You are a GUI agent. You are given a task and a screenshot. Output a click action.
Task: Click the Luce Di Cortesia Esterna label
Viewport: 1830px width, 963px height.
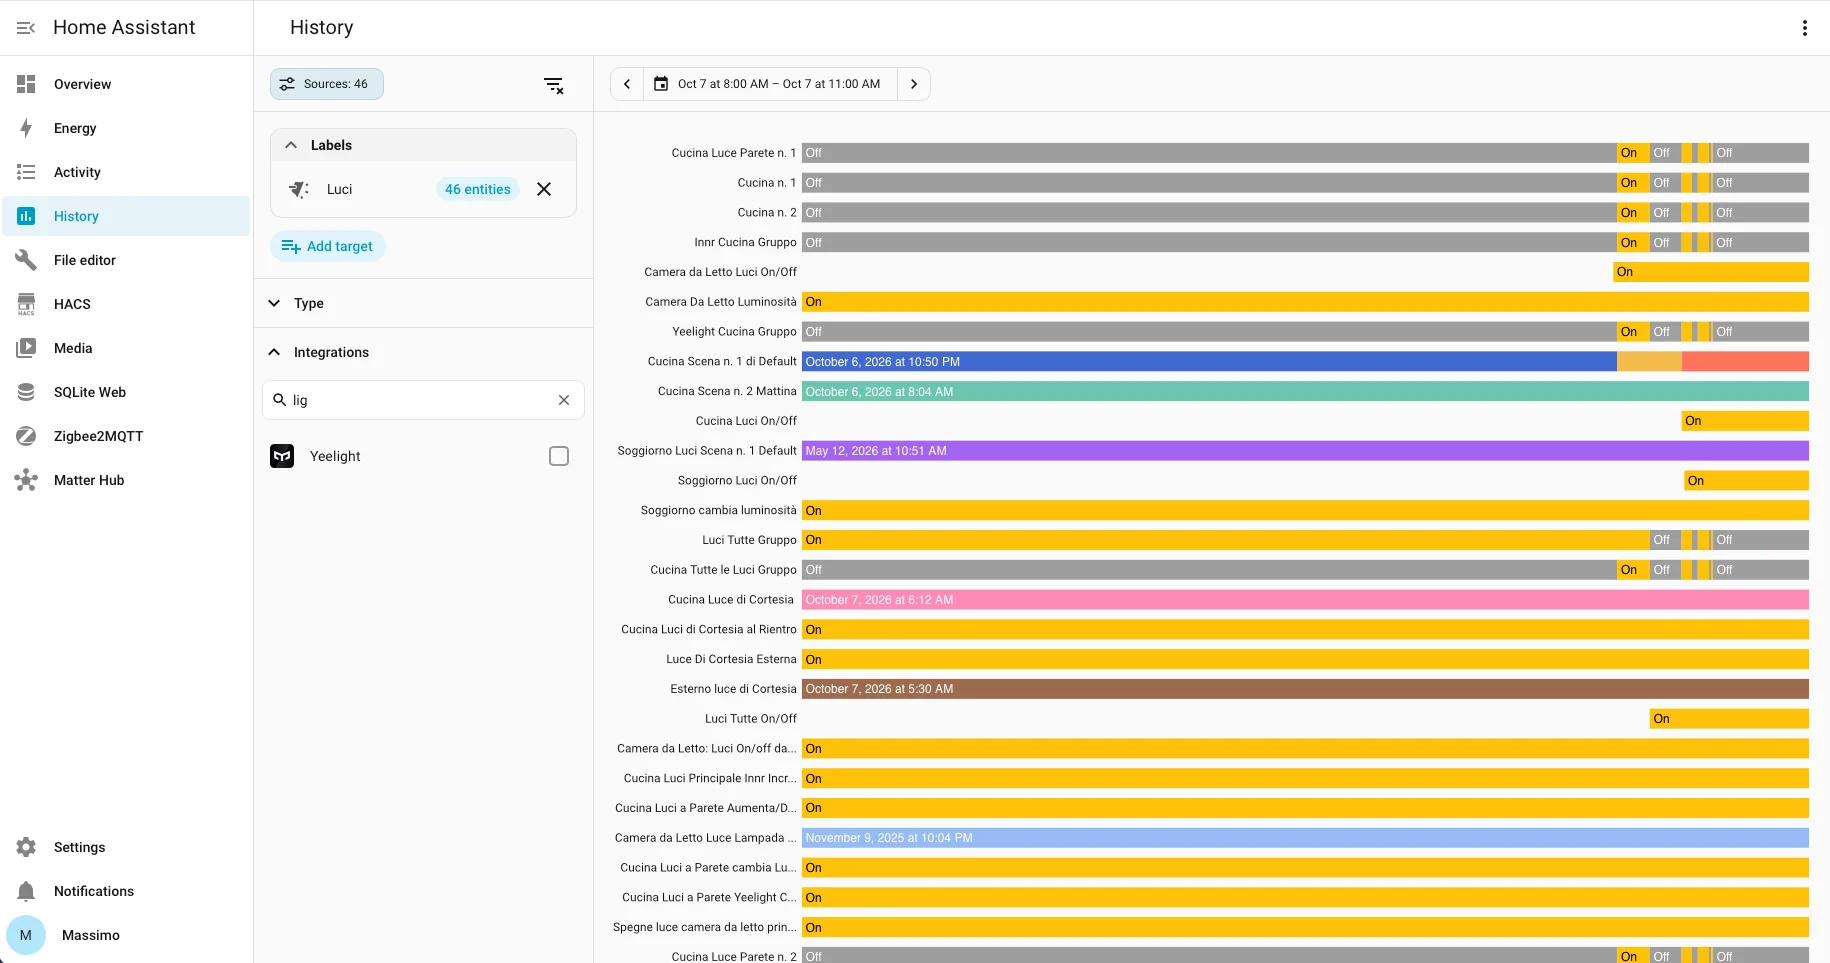(x=731, y=659)
